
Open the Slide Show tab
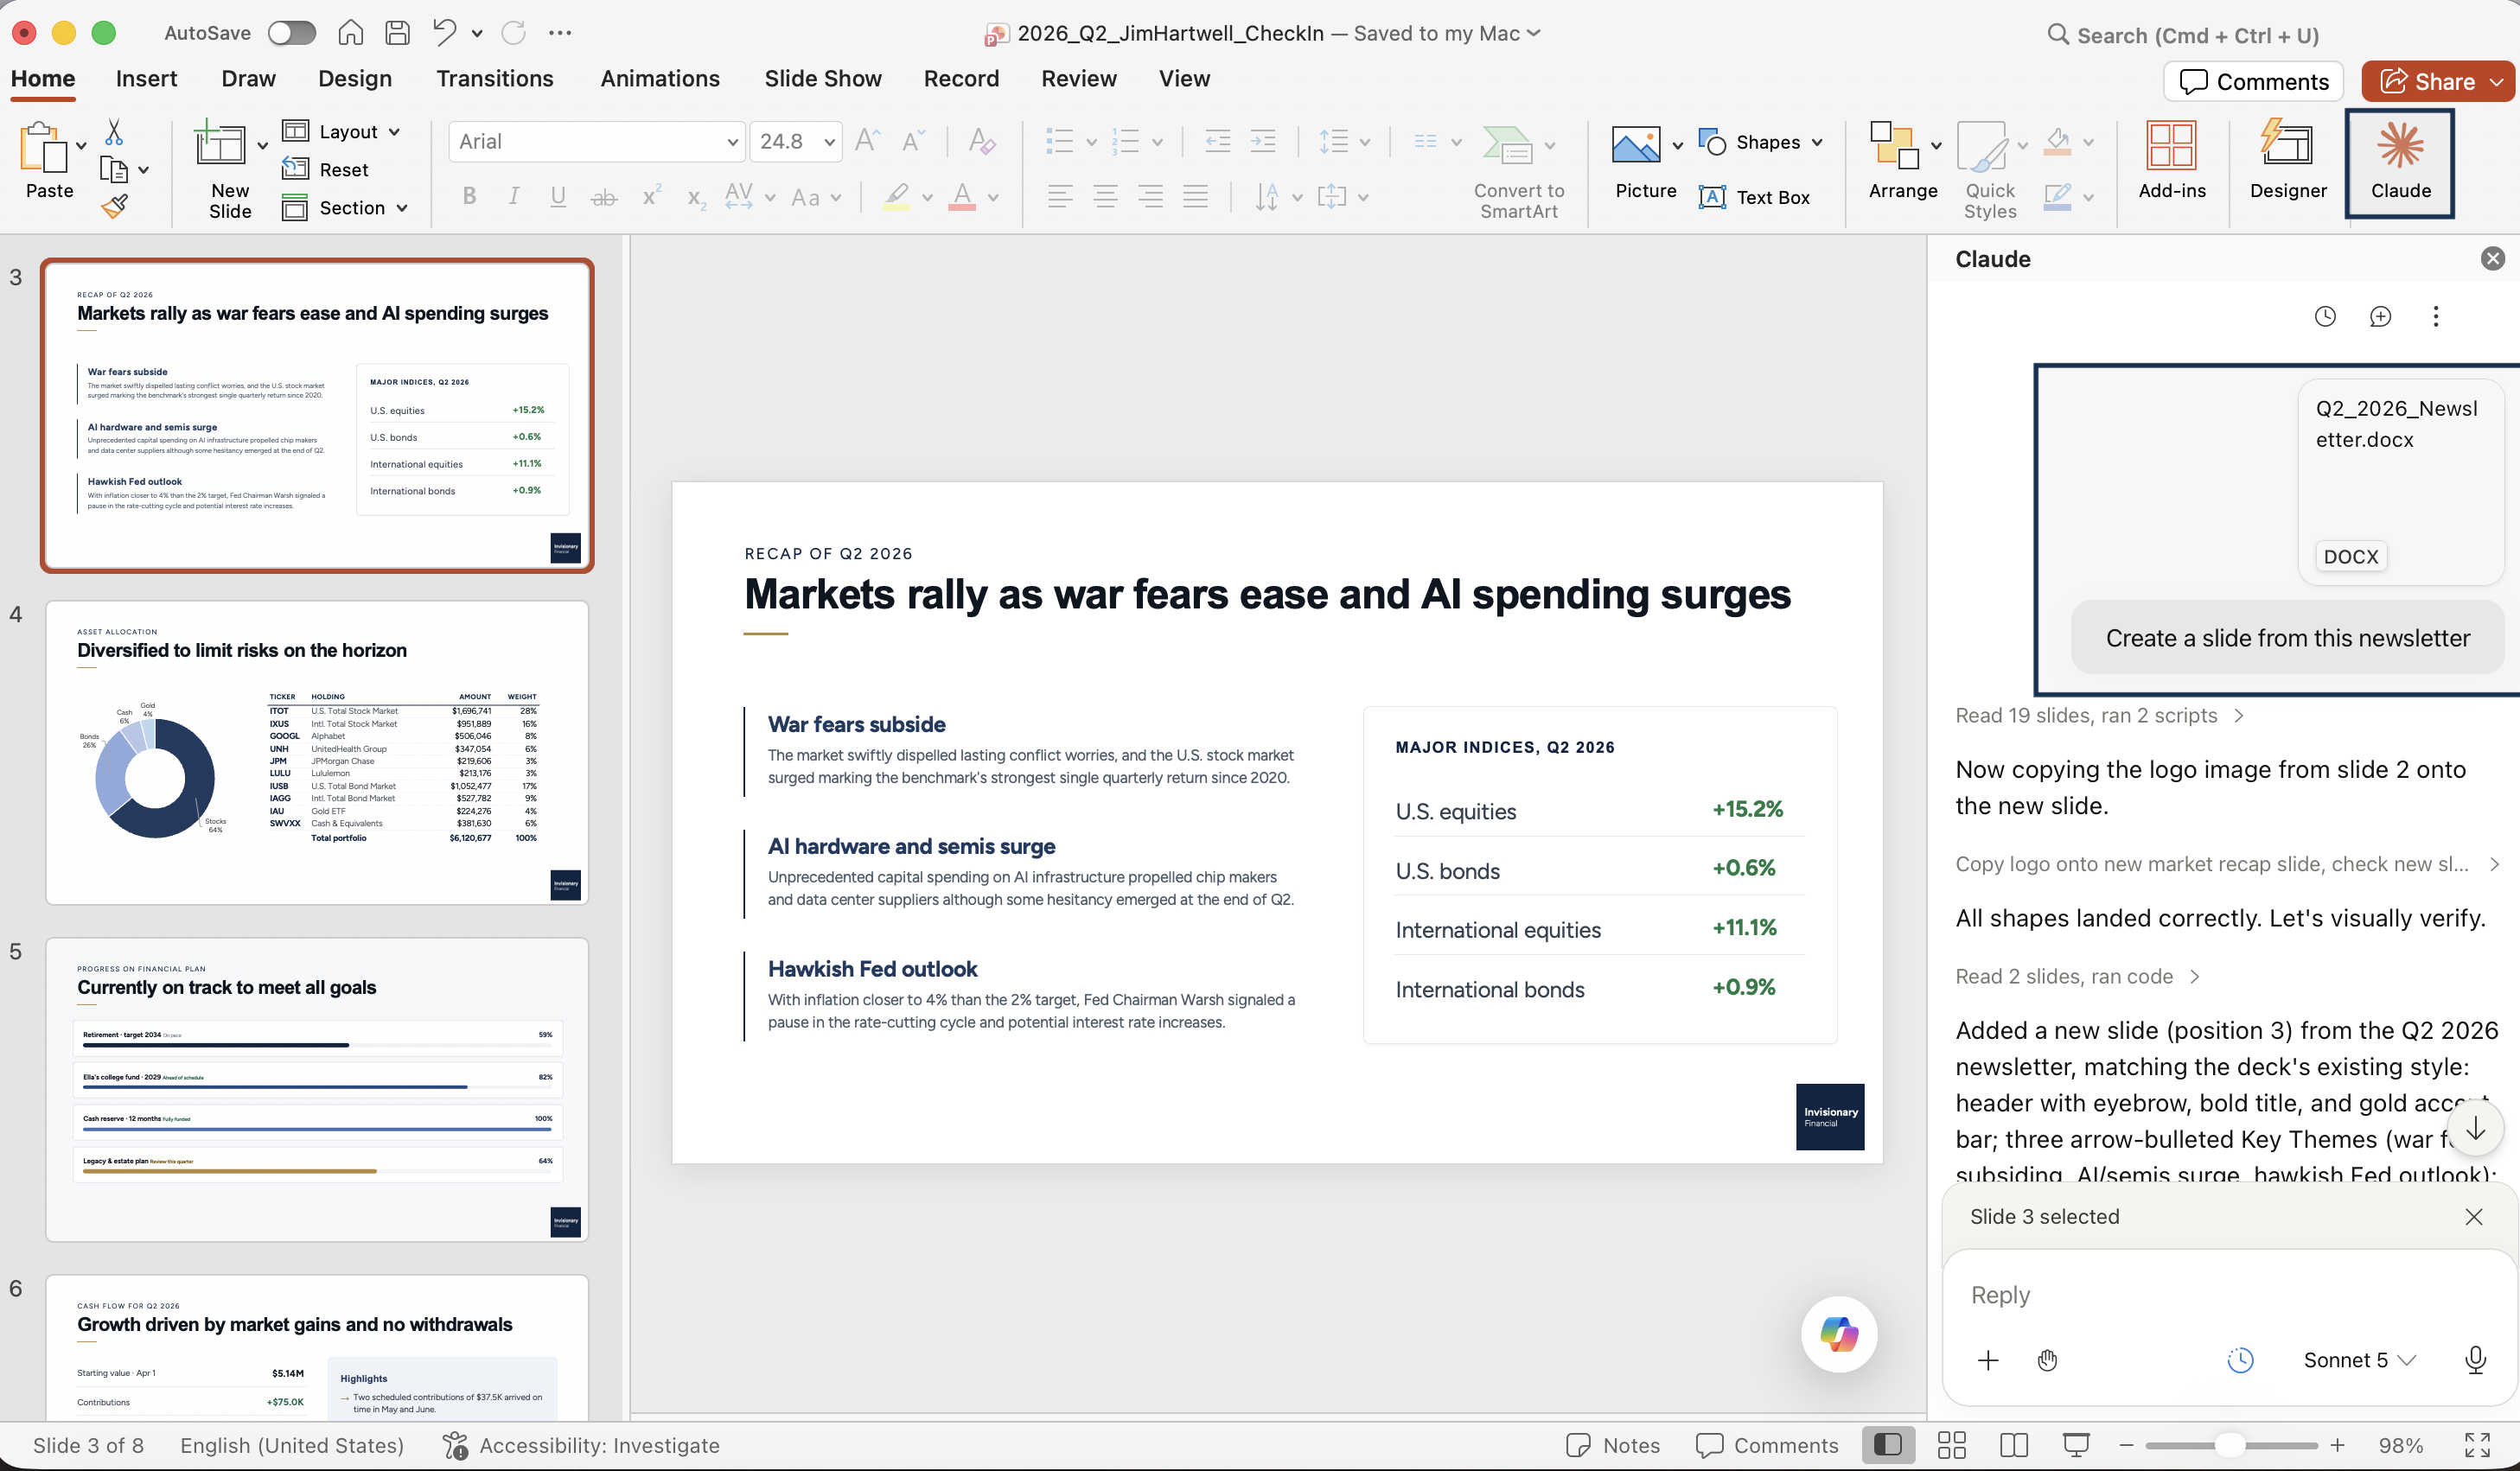(822, 79)
